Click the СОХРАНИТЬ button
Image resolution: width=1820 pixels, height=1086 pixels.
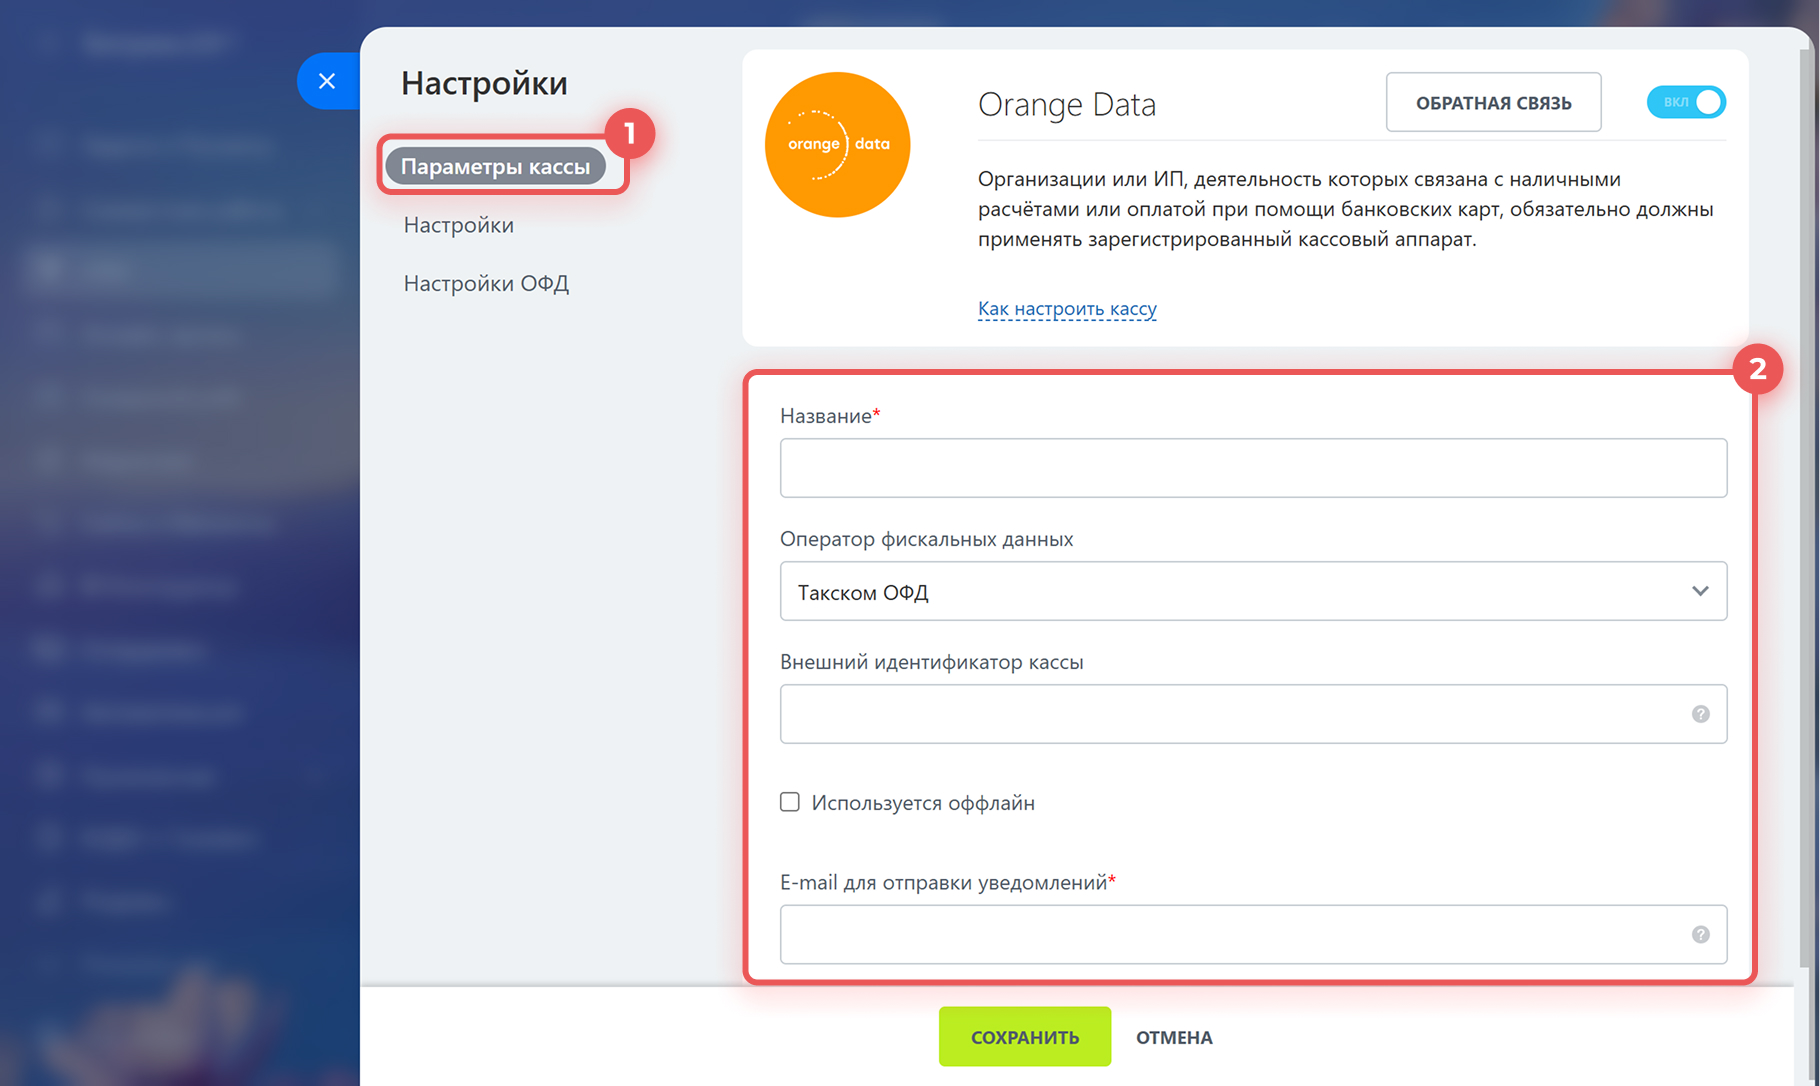[x=1024, y=1037]
